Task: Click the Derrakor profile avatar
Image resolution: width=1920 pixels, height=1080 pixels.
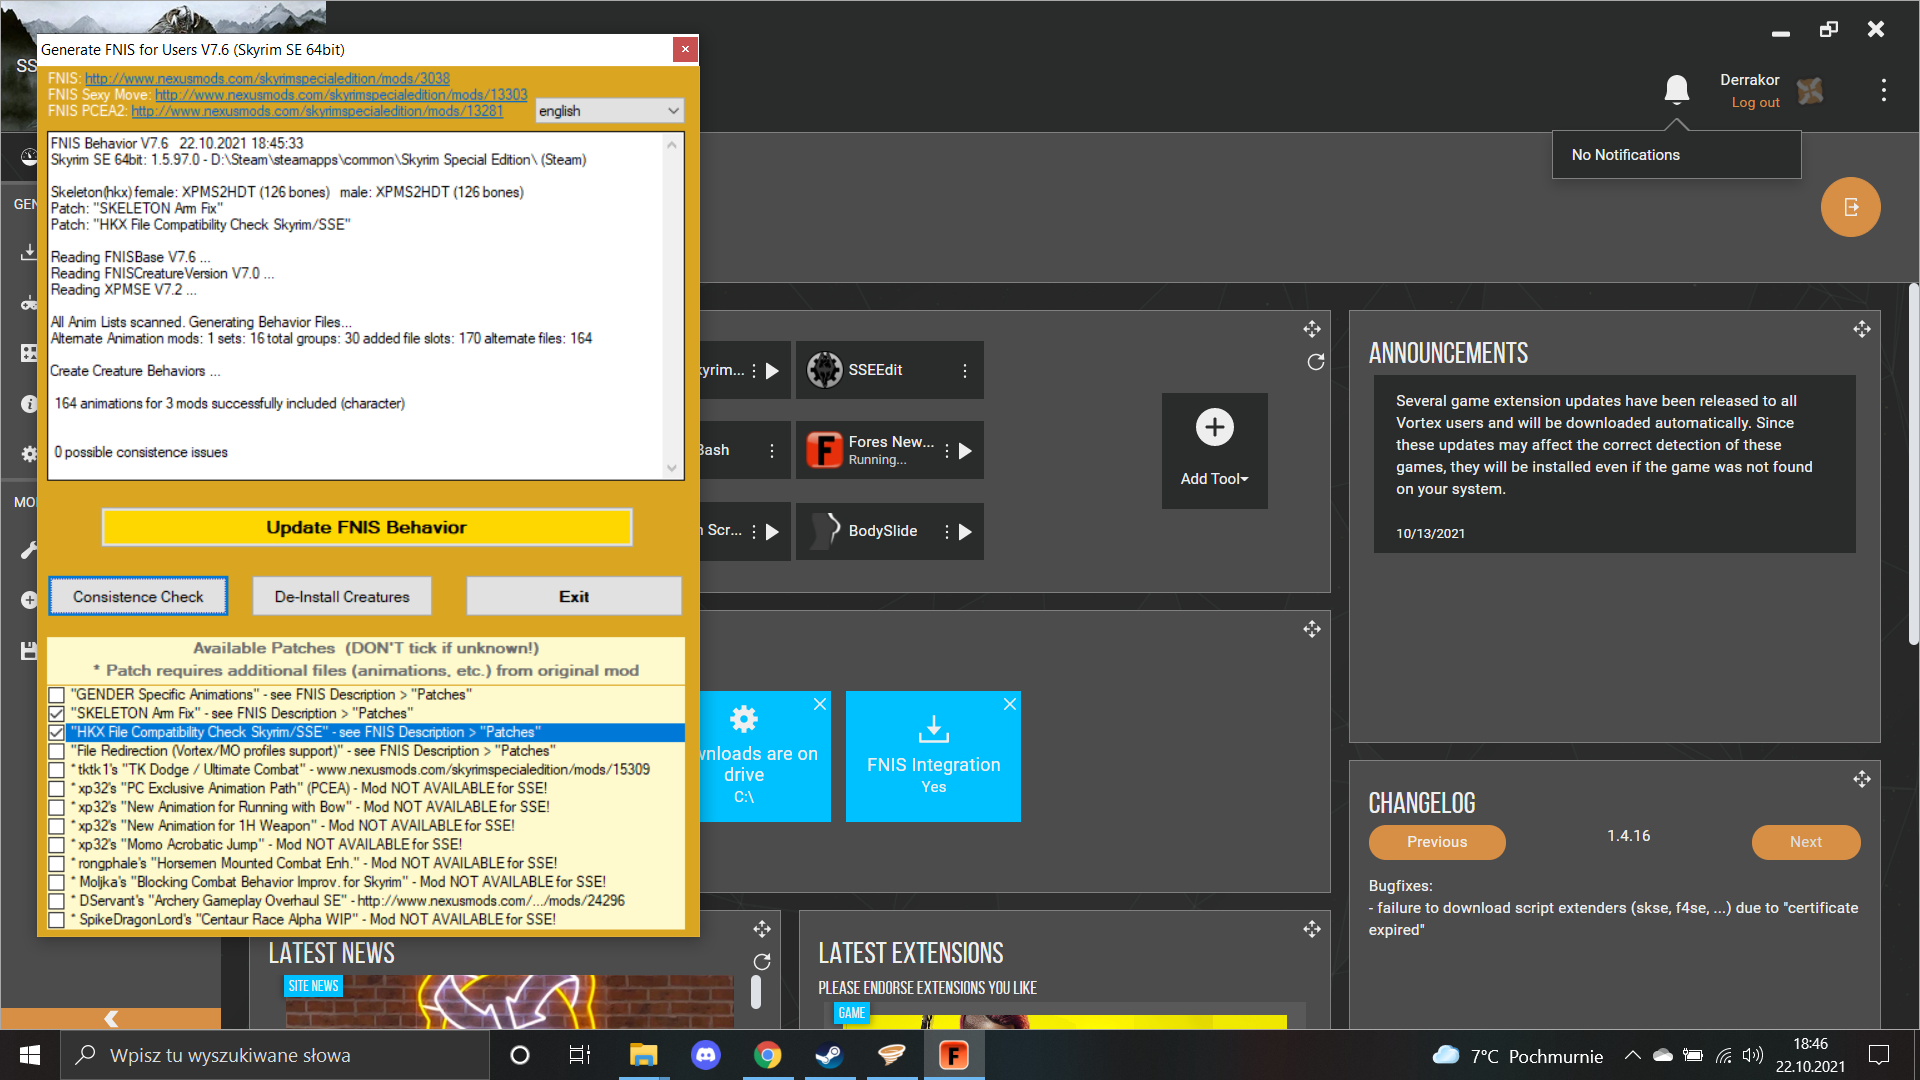Action: (1810, 91)
